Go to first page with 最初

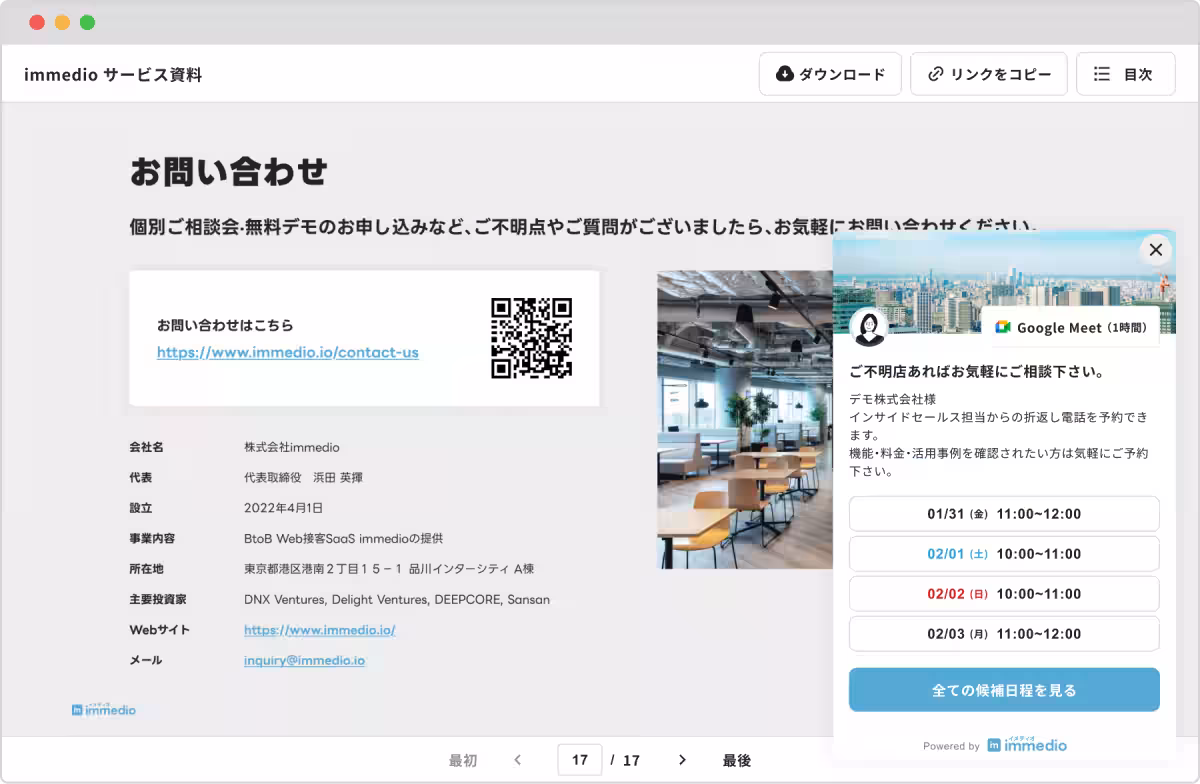(463, 760)
